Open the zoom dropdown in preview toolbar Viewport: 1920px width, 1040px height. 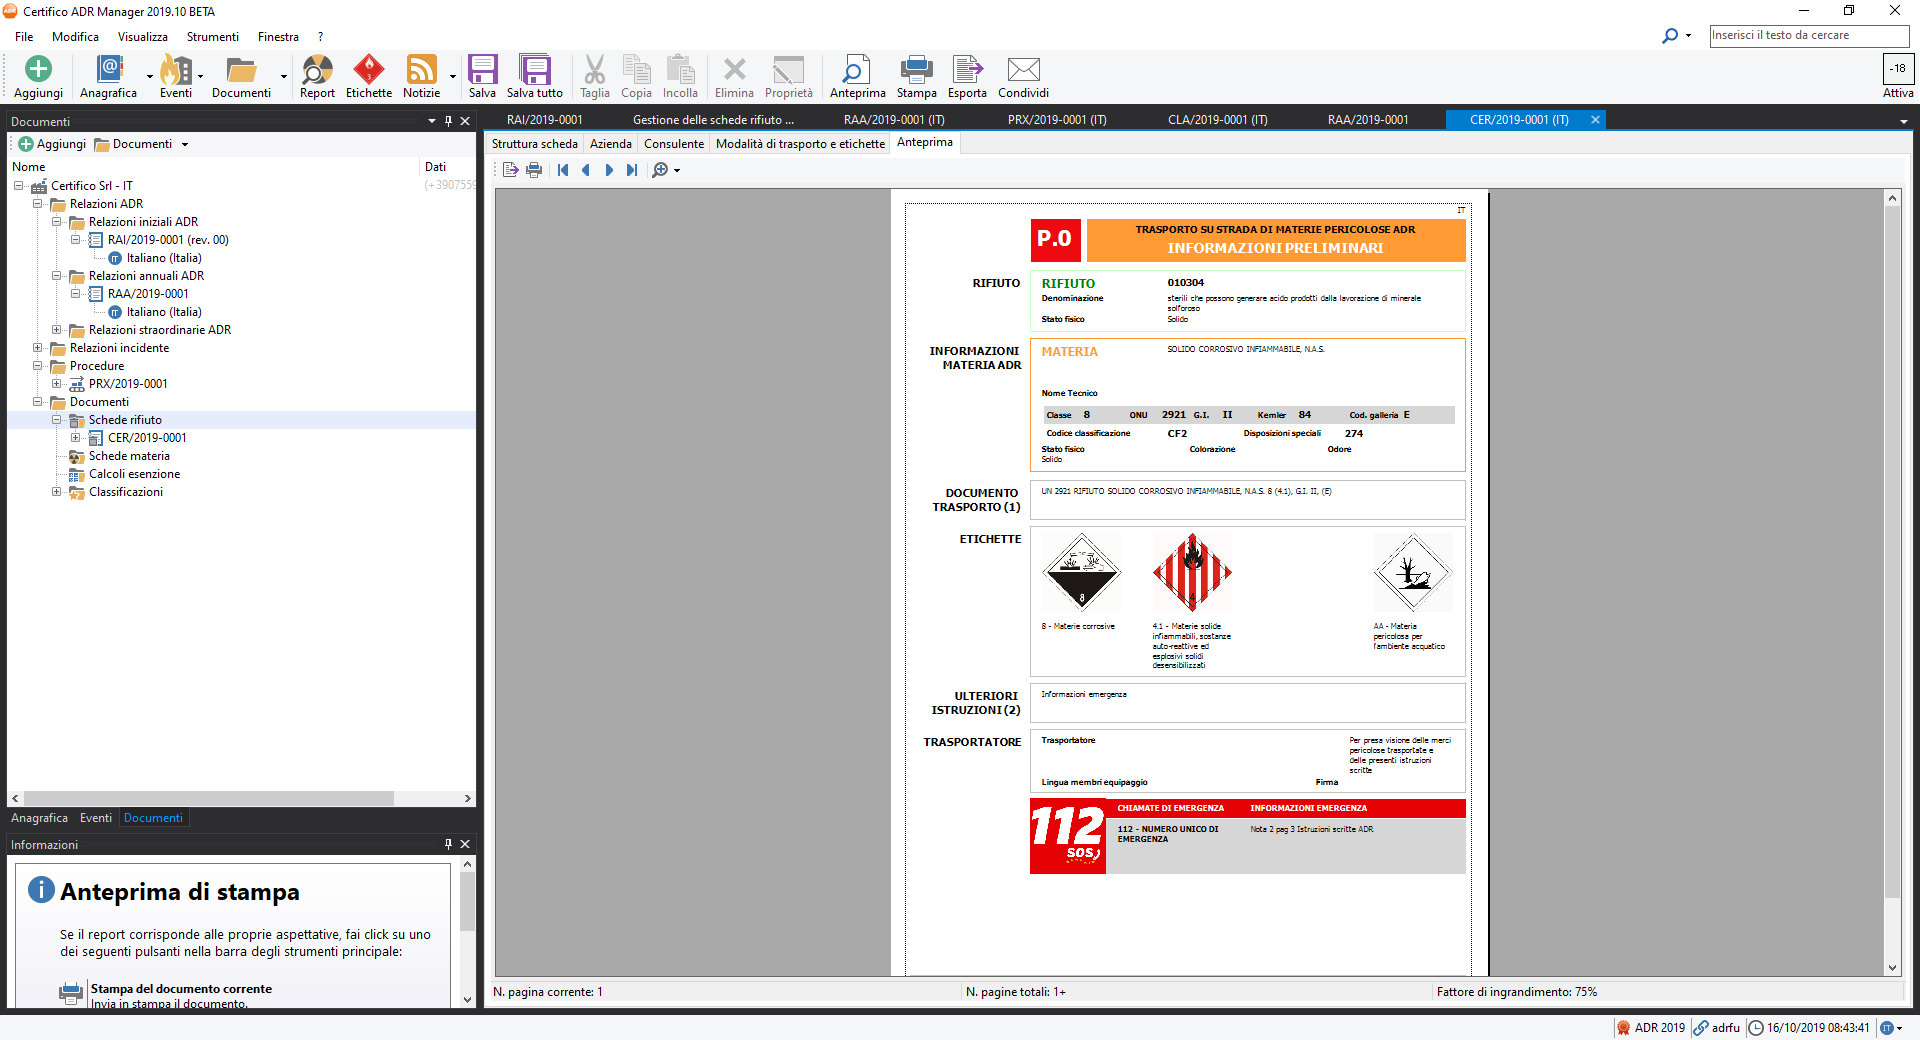click(x=677, y=171)
